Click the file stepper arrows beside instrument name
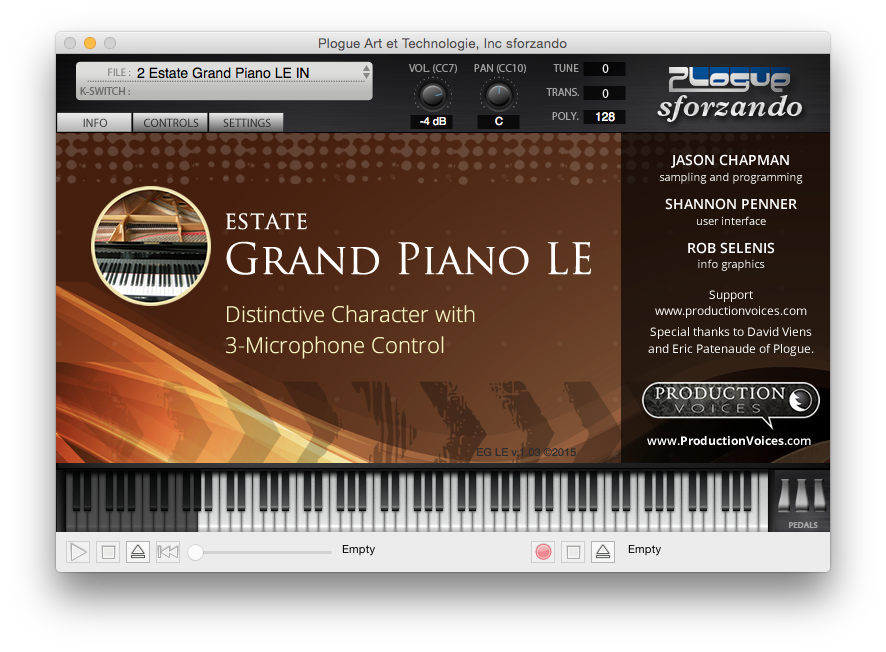Screen dimensions: 886x652 367,72
